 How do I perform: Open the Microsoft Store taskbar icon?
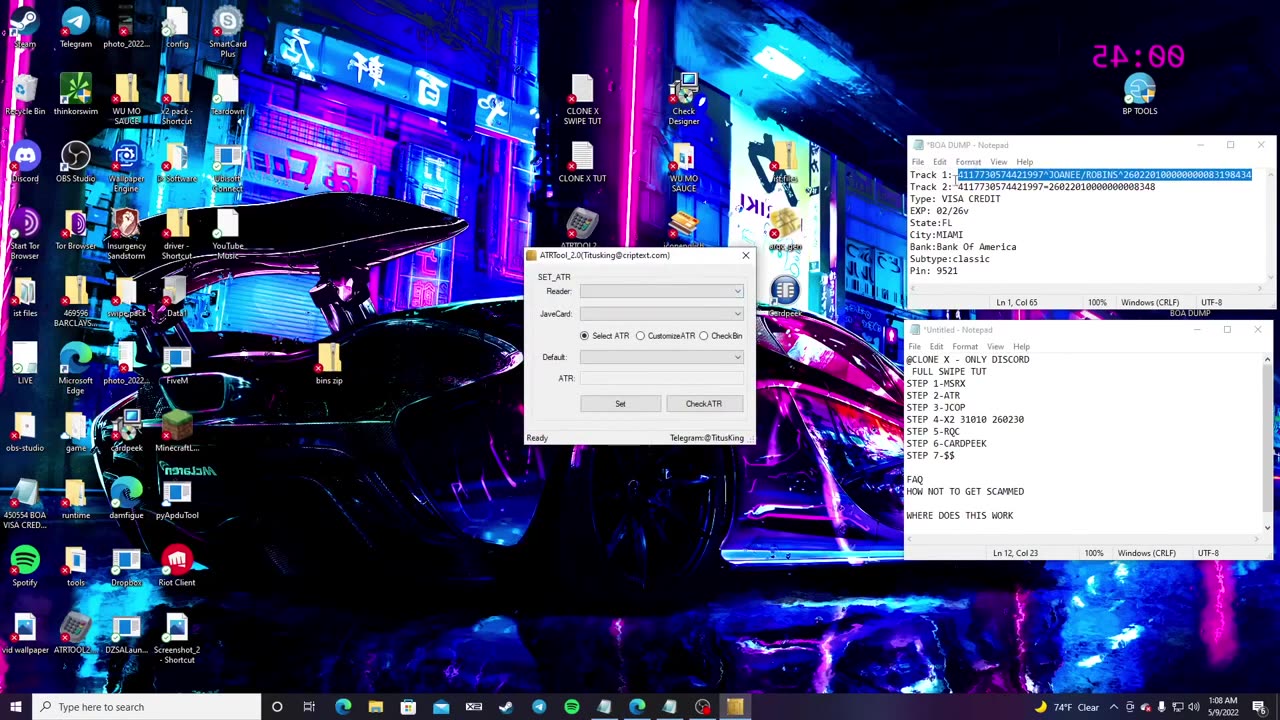[408, 707]
